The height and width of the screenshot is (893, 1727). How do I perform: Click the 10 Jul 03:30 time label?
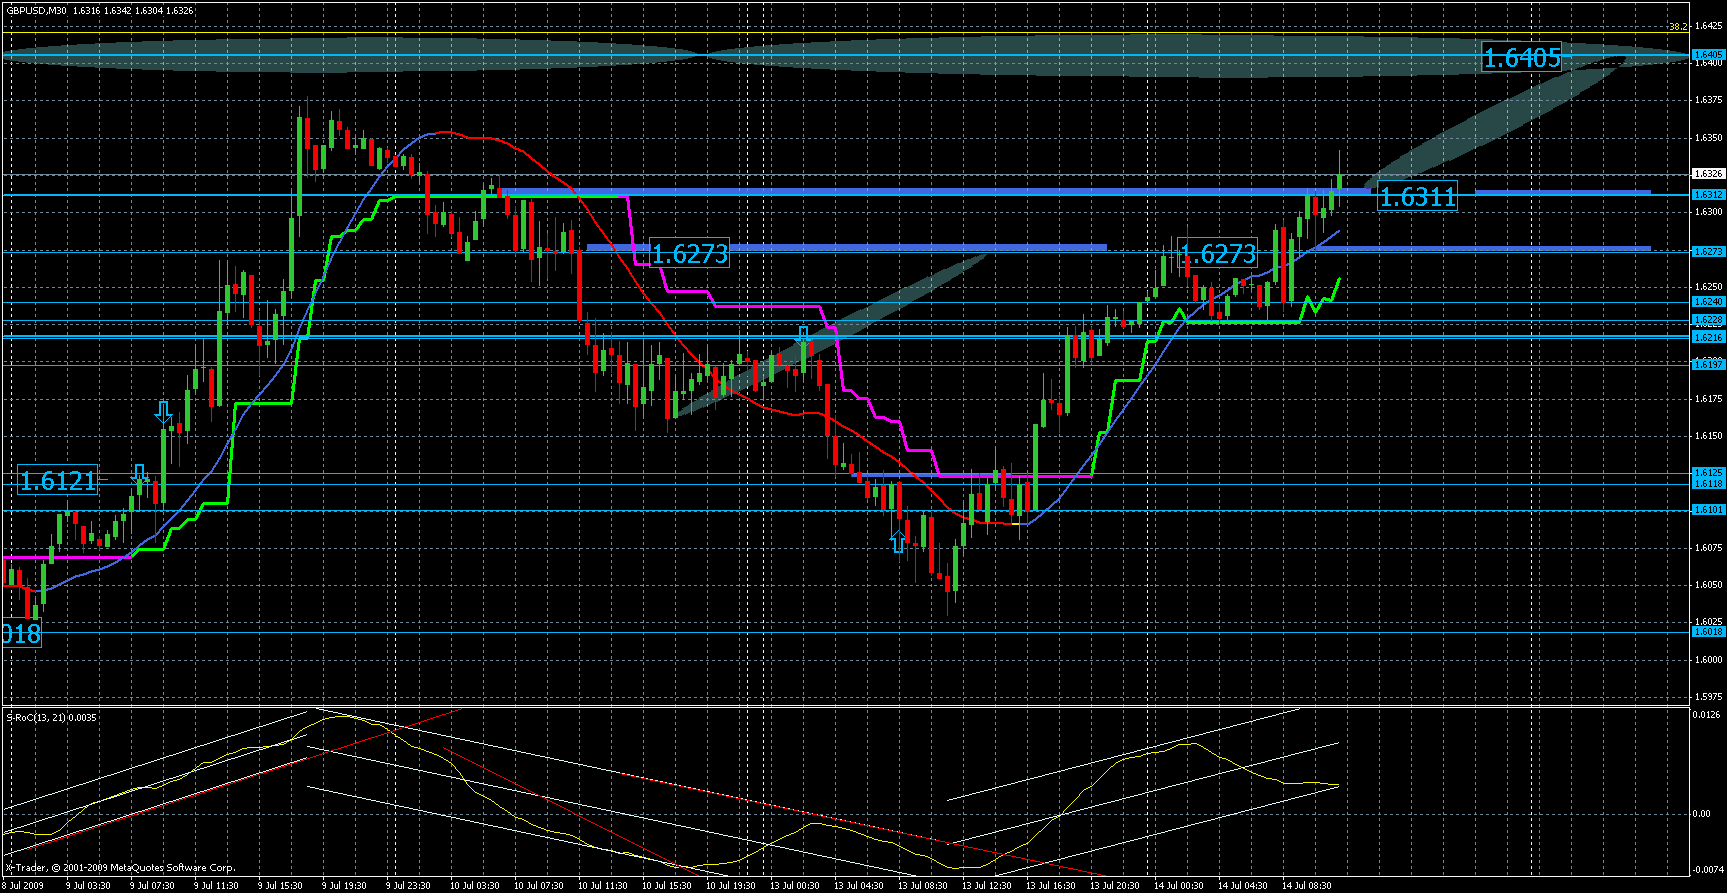[x=475, y=886]
